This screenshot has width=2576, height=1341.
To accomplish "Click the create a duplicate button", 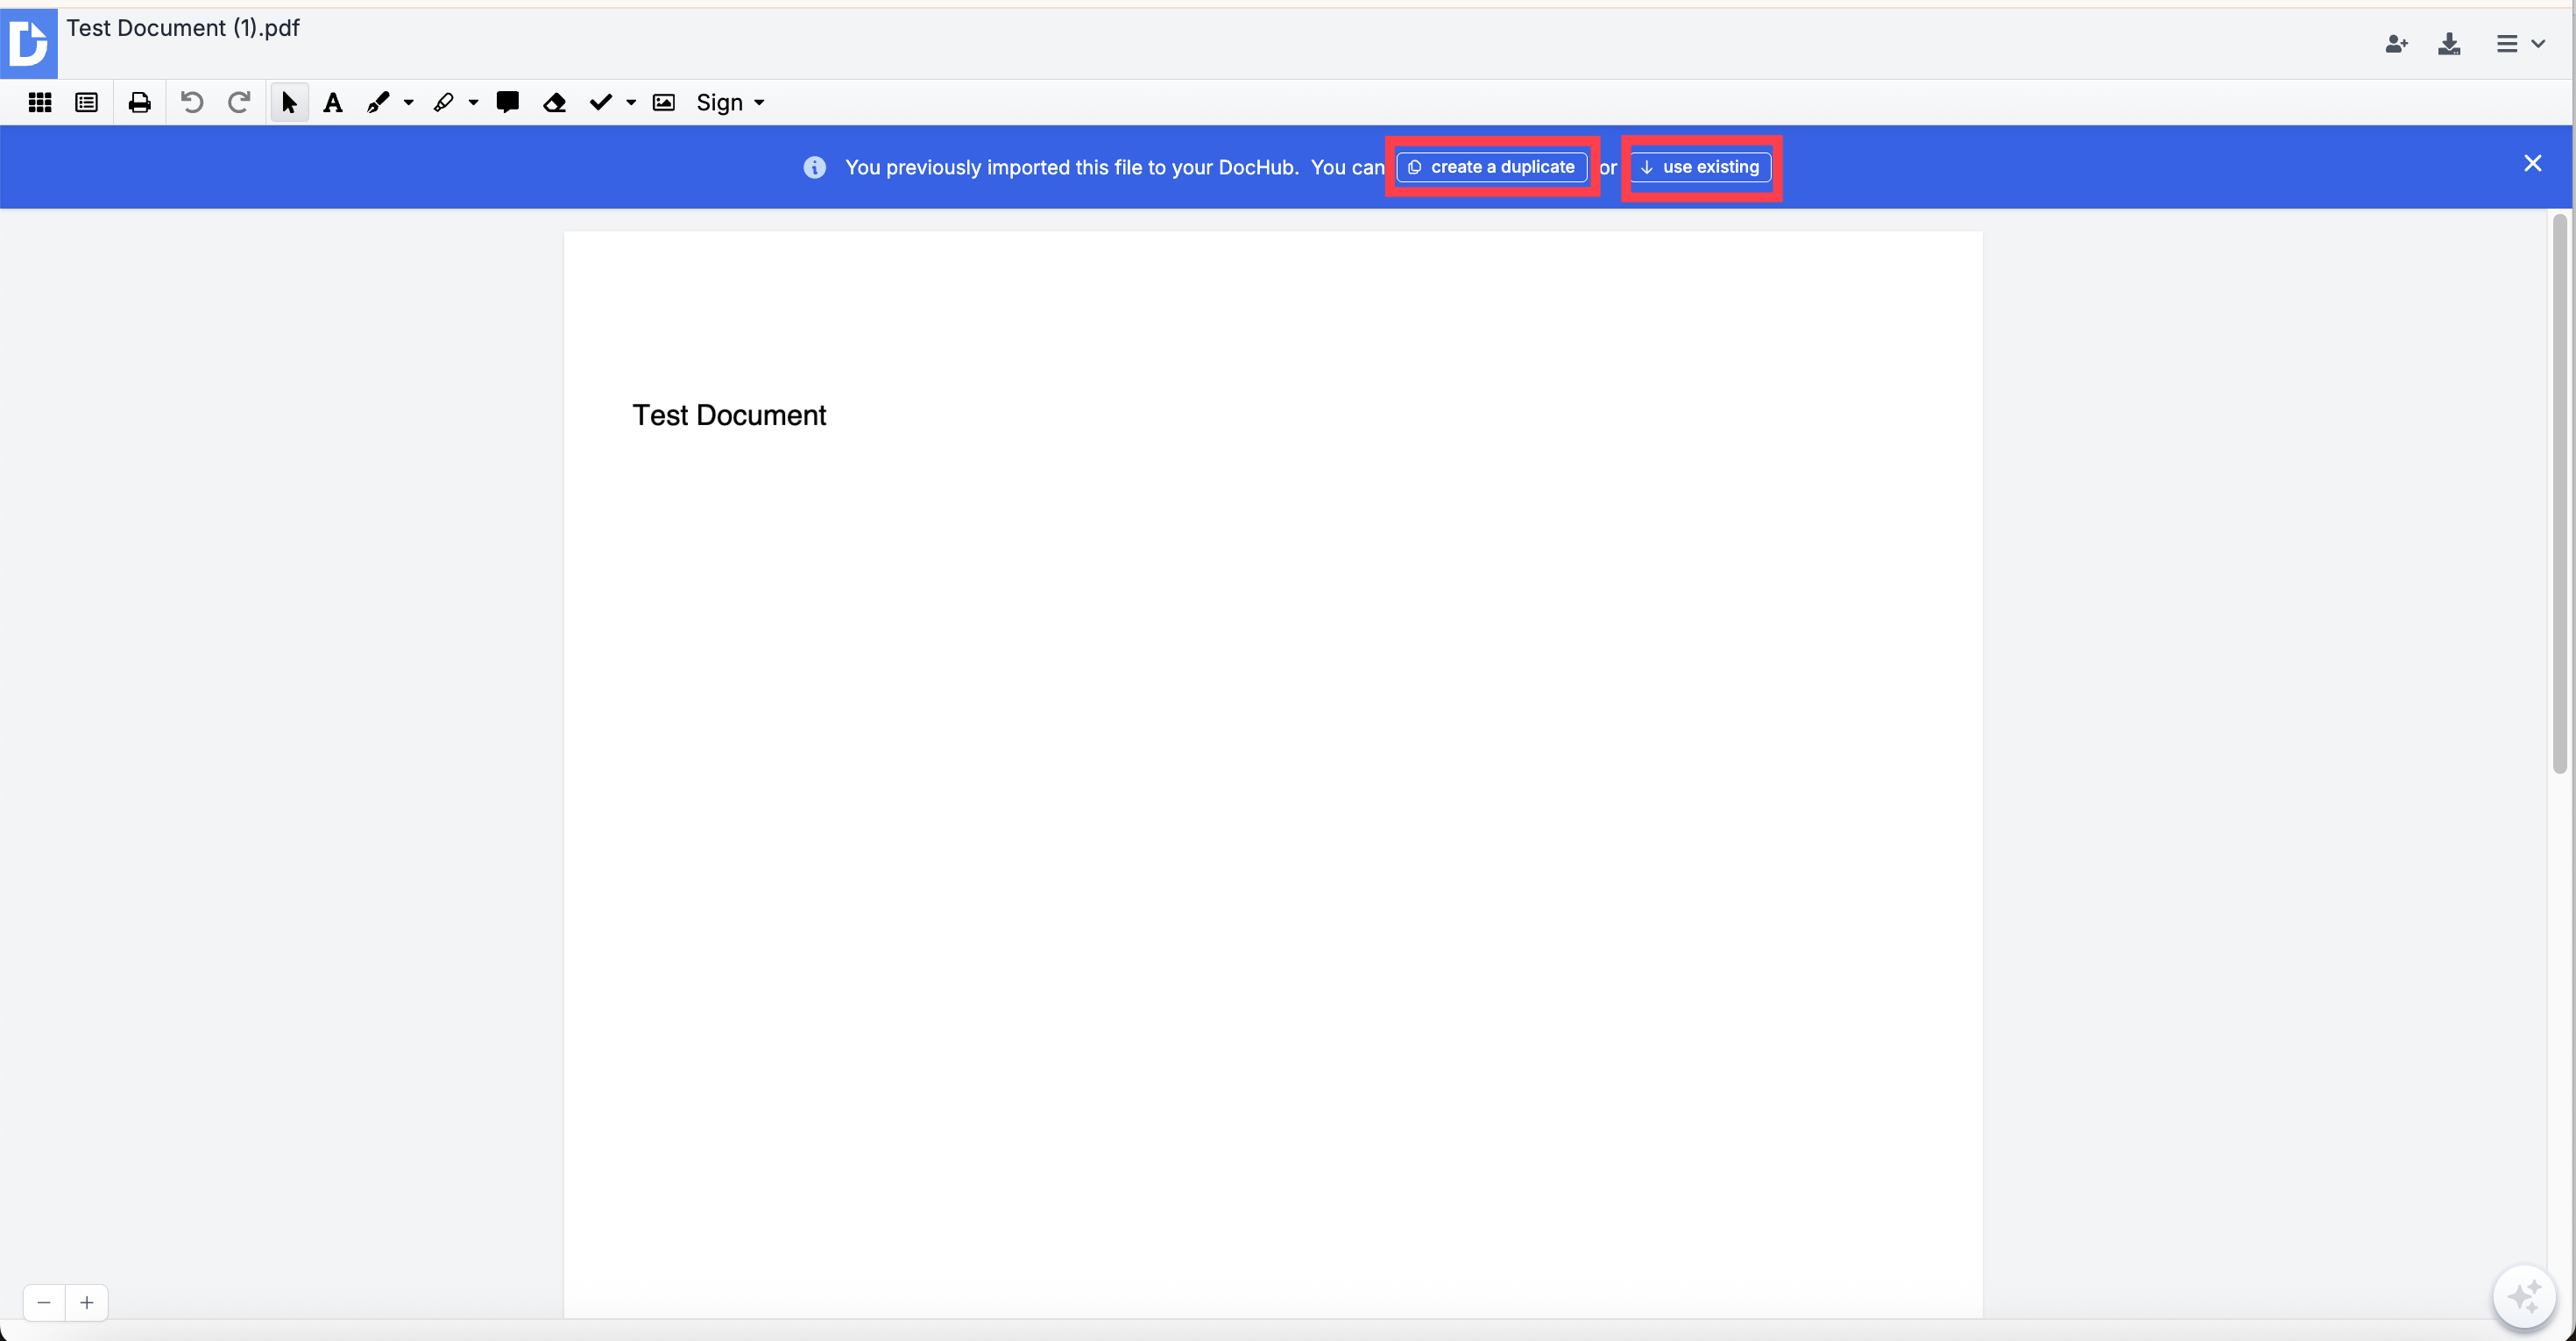I will point(1491,167).
